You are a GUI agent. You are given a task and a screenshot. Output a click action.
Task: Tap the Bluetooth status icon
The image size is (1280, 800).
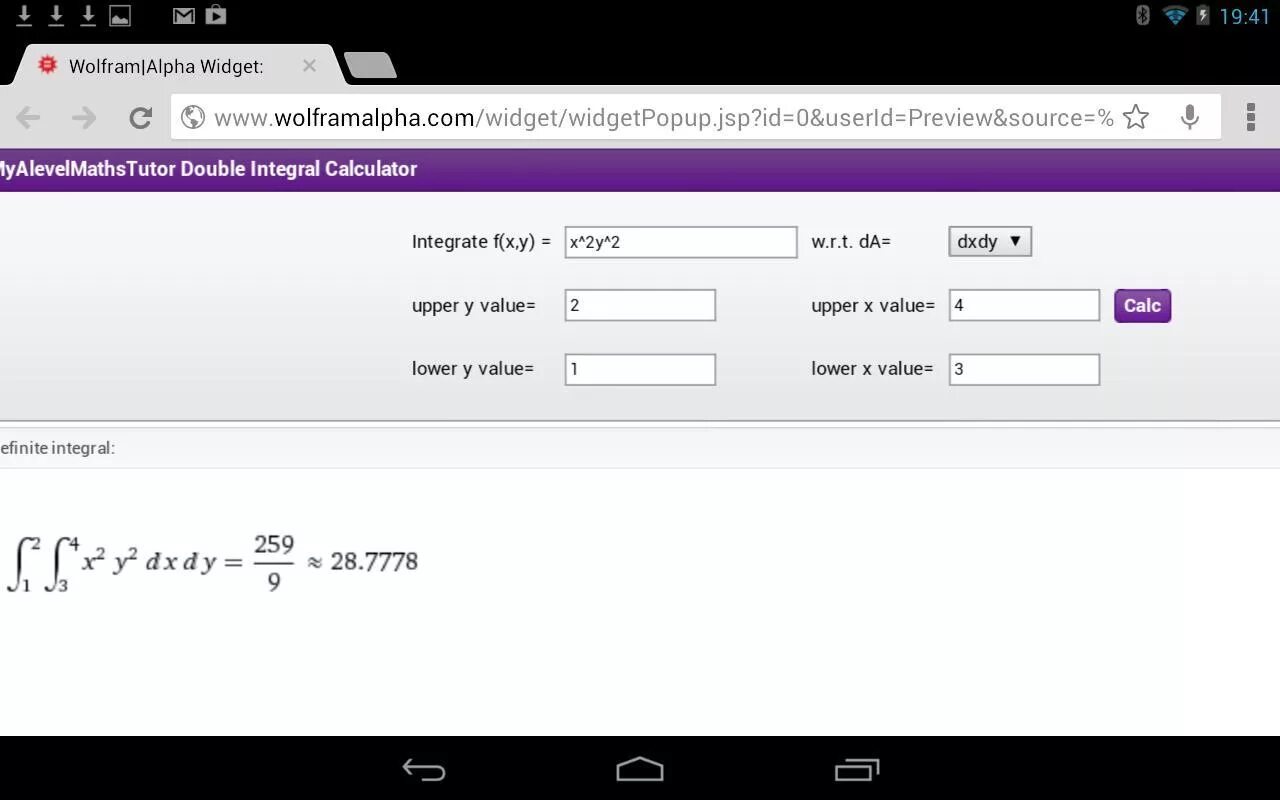(1143, 15)
